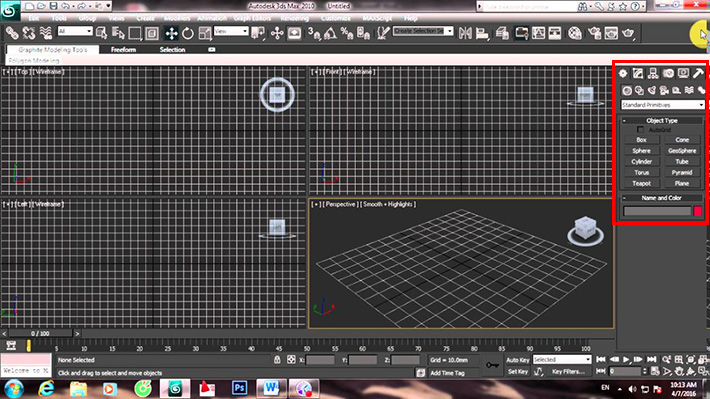710x399 pixels.
Task: Open the Motion command panel tab
Action: (x=668, y=73)
